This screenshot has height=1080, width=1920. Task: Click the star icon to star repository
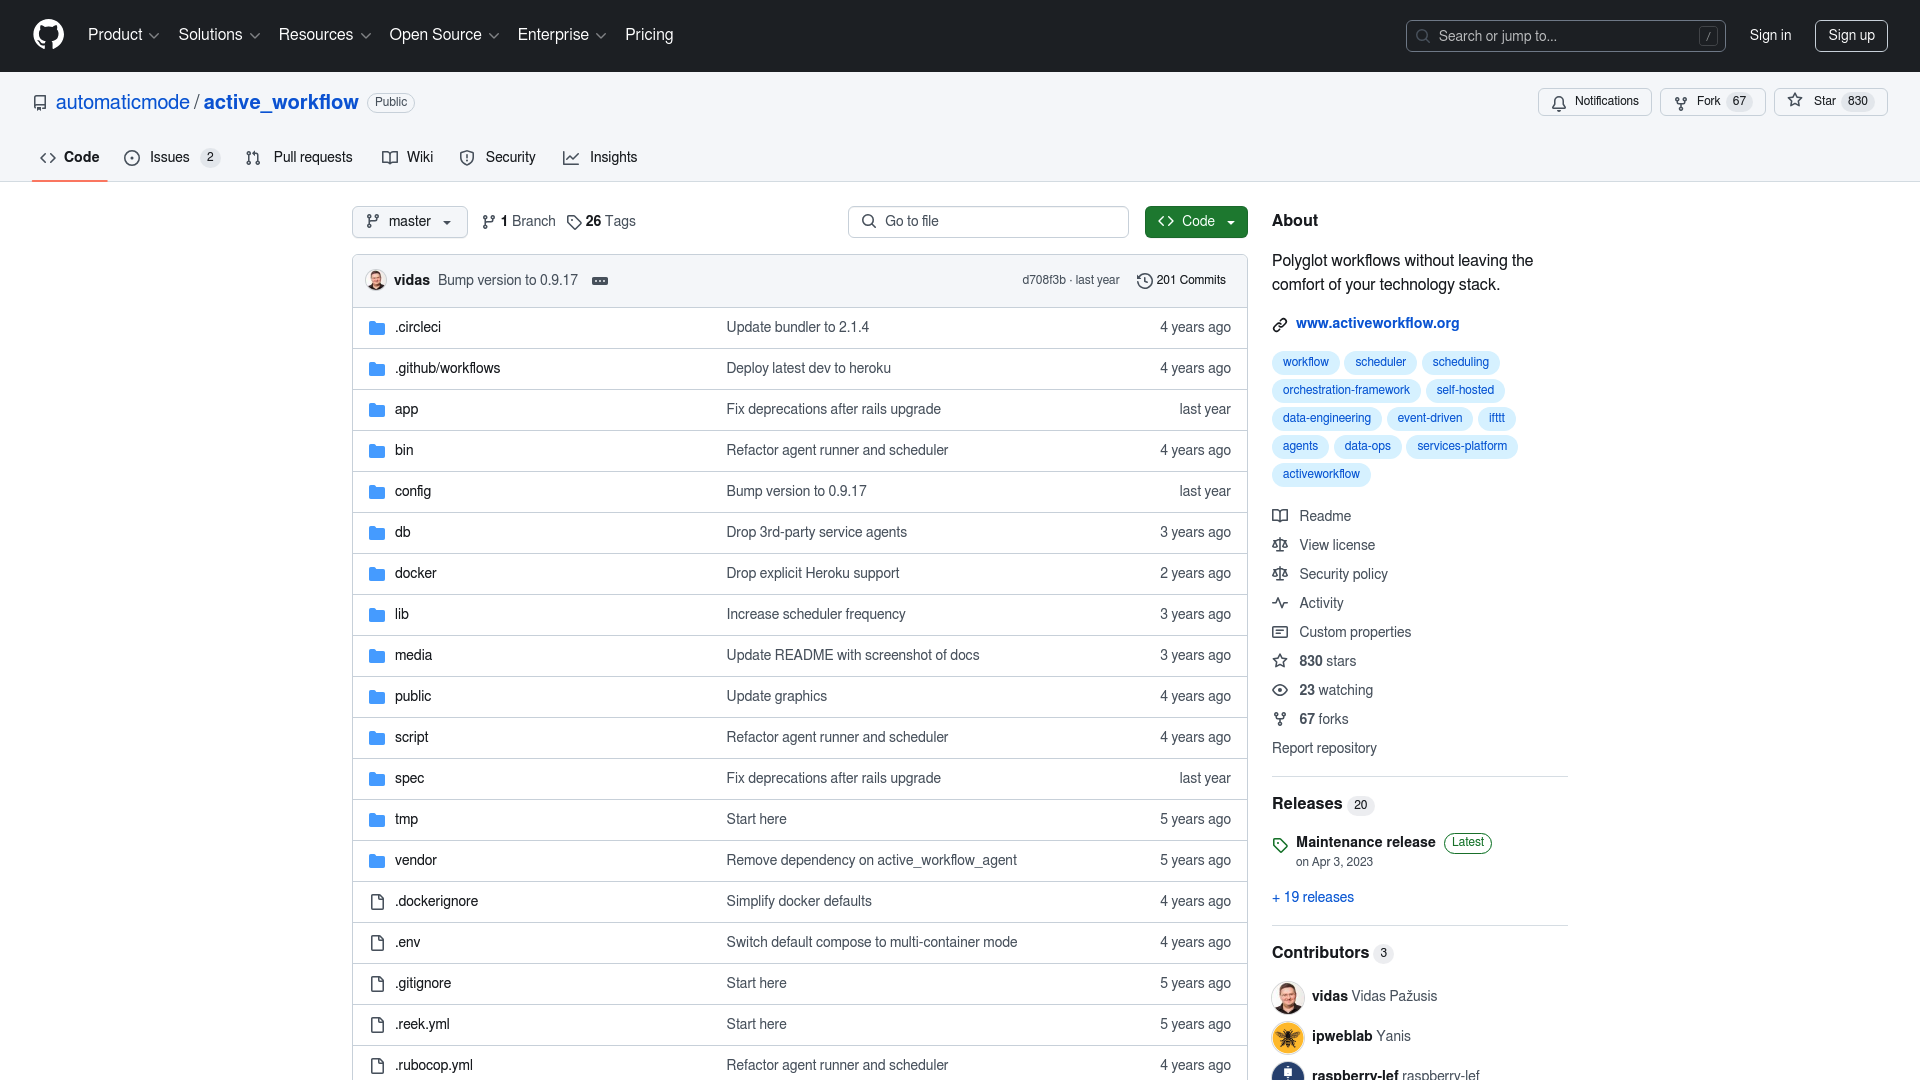point(1796,100)
